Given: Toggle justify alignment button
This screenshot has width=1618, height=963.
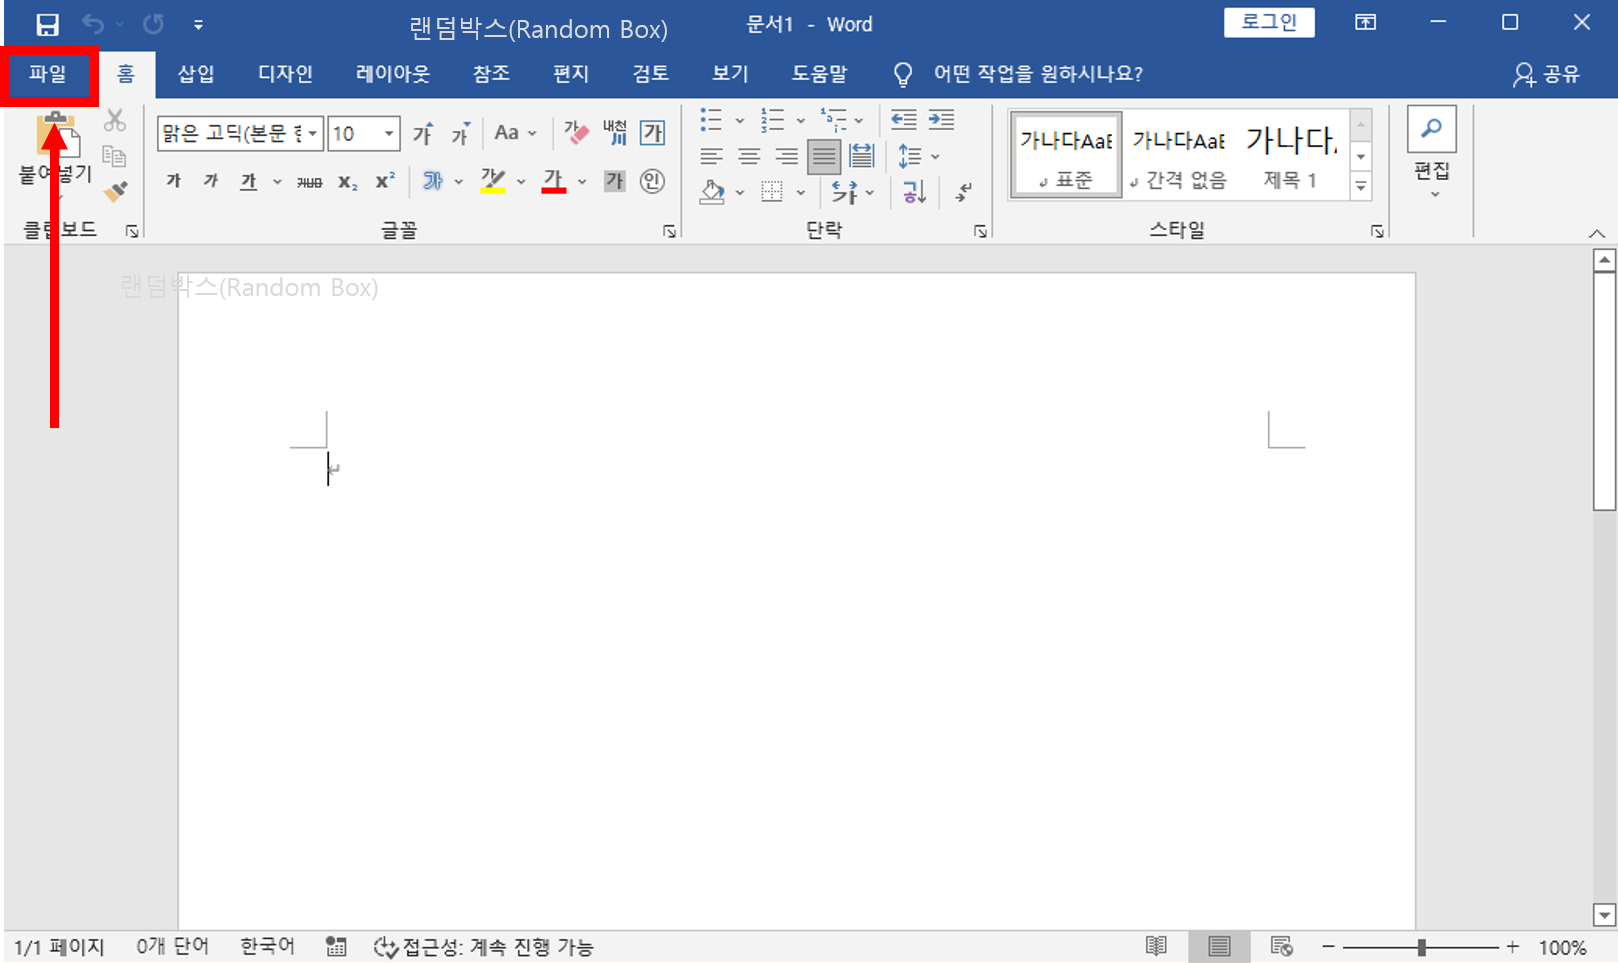Looking at the screenshot, I should tap(824, 156).
